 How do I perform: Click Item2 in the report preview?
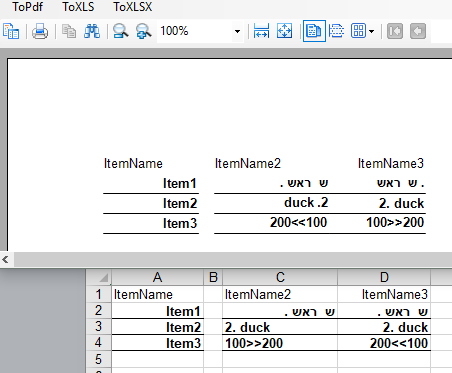click(x=180, y=203)
